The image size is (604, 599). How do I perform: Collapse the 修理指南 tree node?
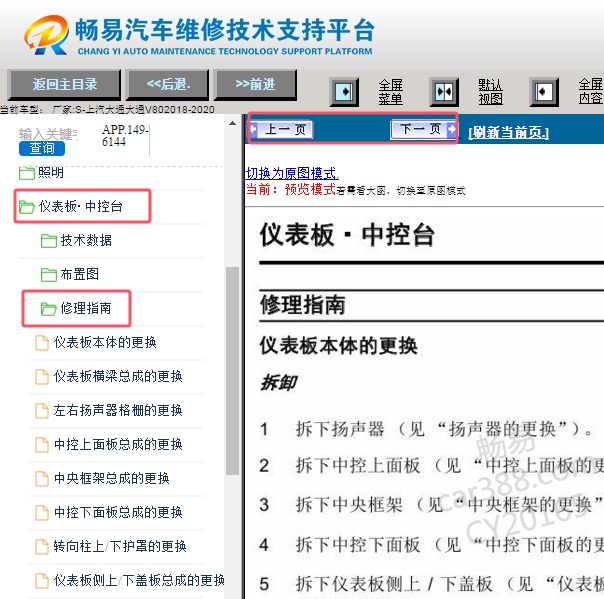(86, 309)
